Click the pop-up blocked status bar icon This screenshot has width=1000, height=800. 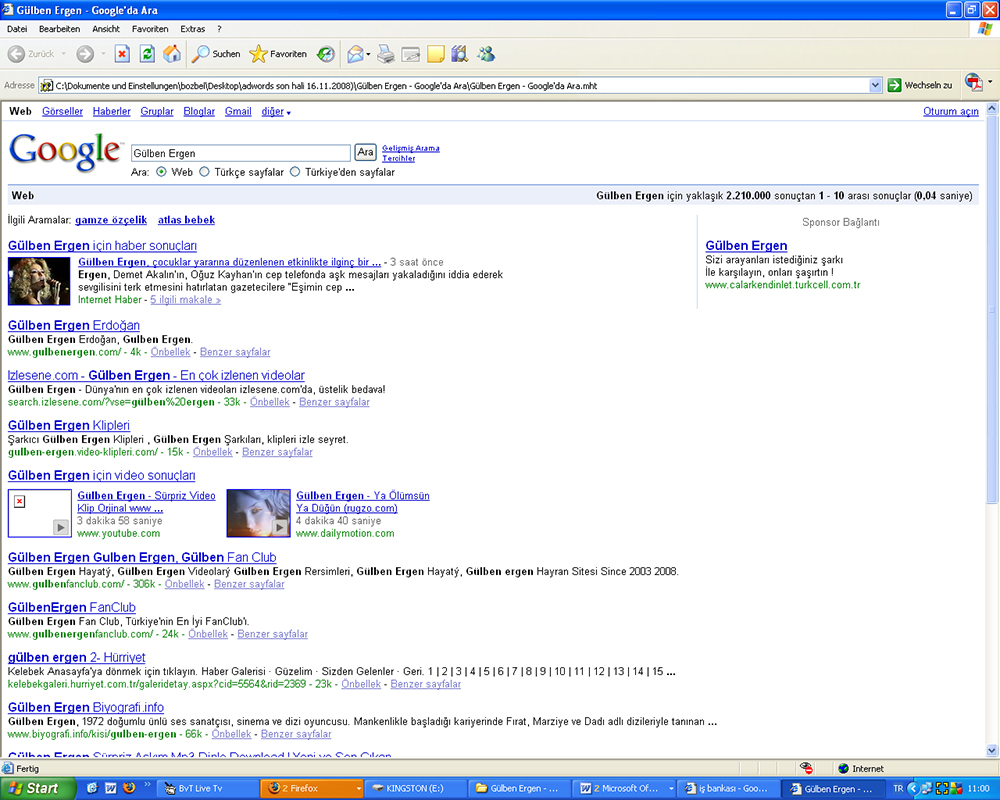(x=806, y=769)
